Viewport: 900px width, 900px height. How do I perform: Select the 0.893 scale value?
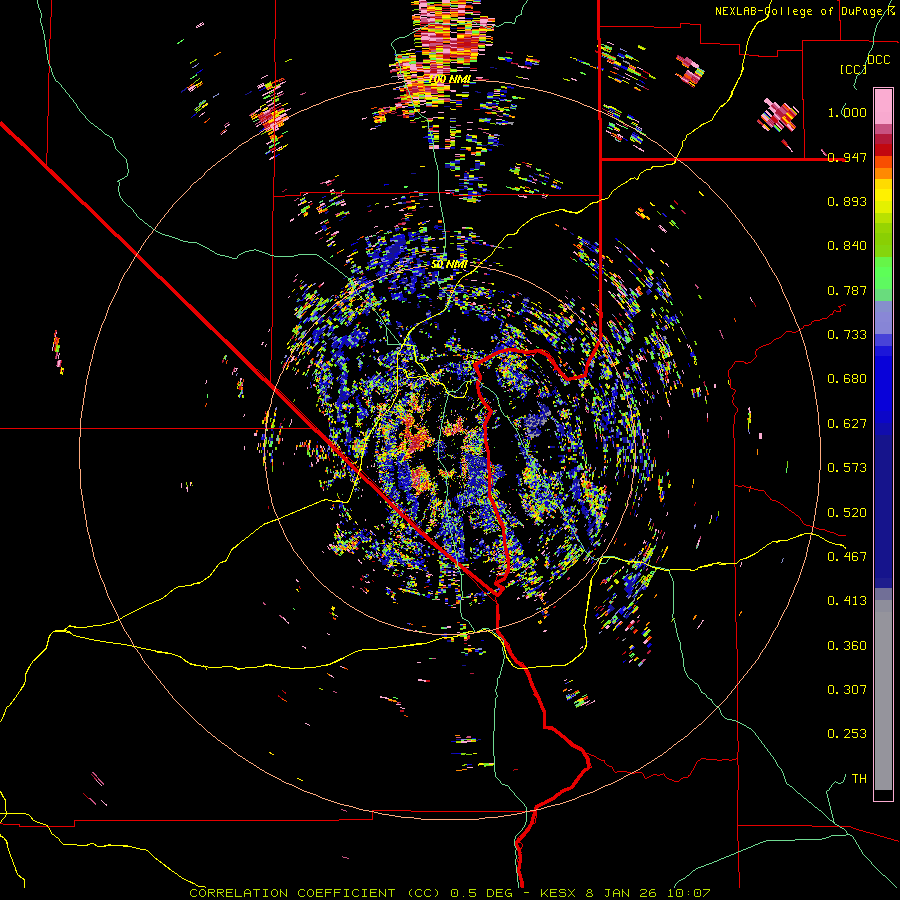point(847,201)
